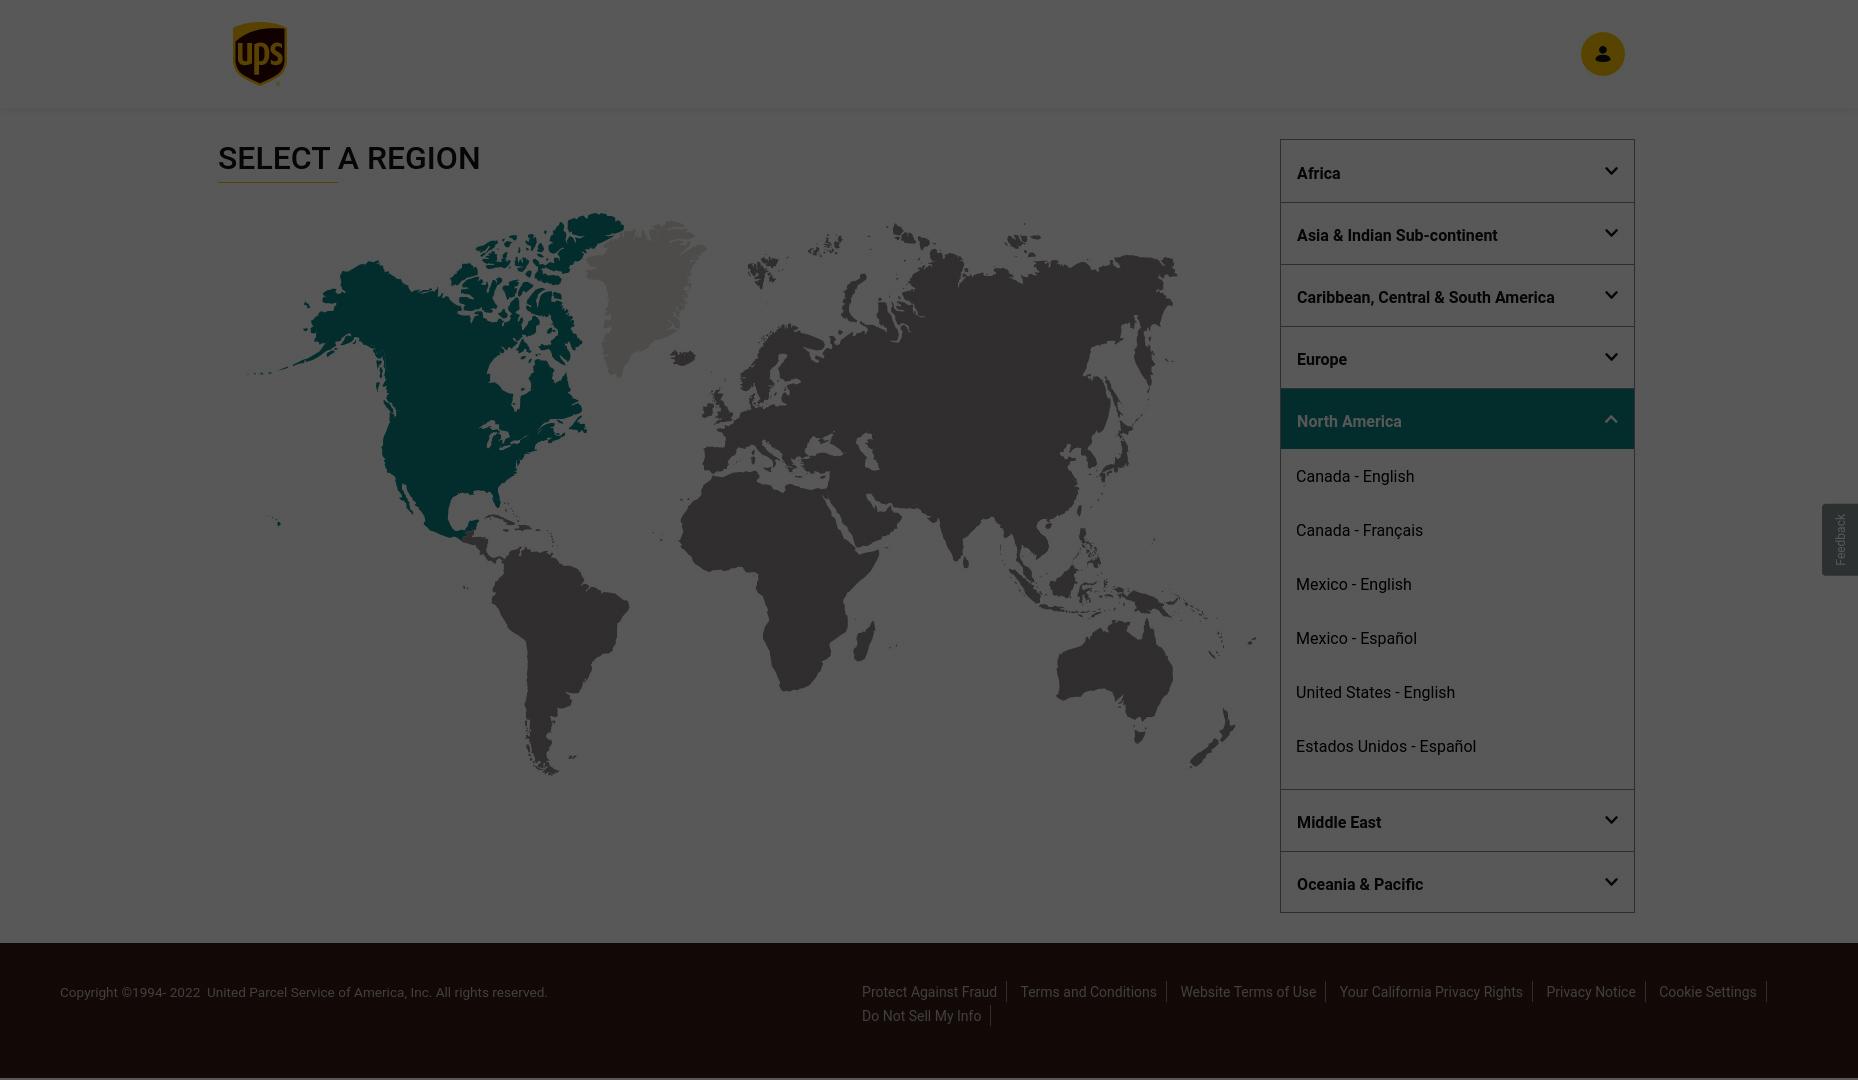Expand the Africa region chevron

[x=1610, y=171]
